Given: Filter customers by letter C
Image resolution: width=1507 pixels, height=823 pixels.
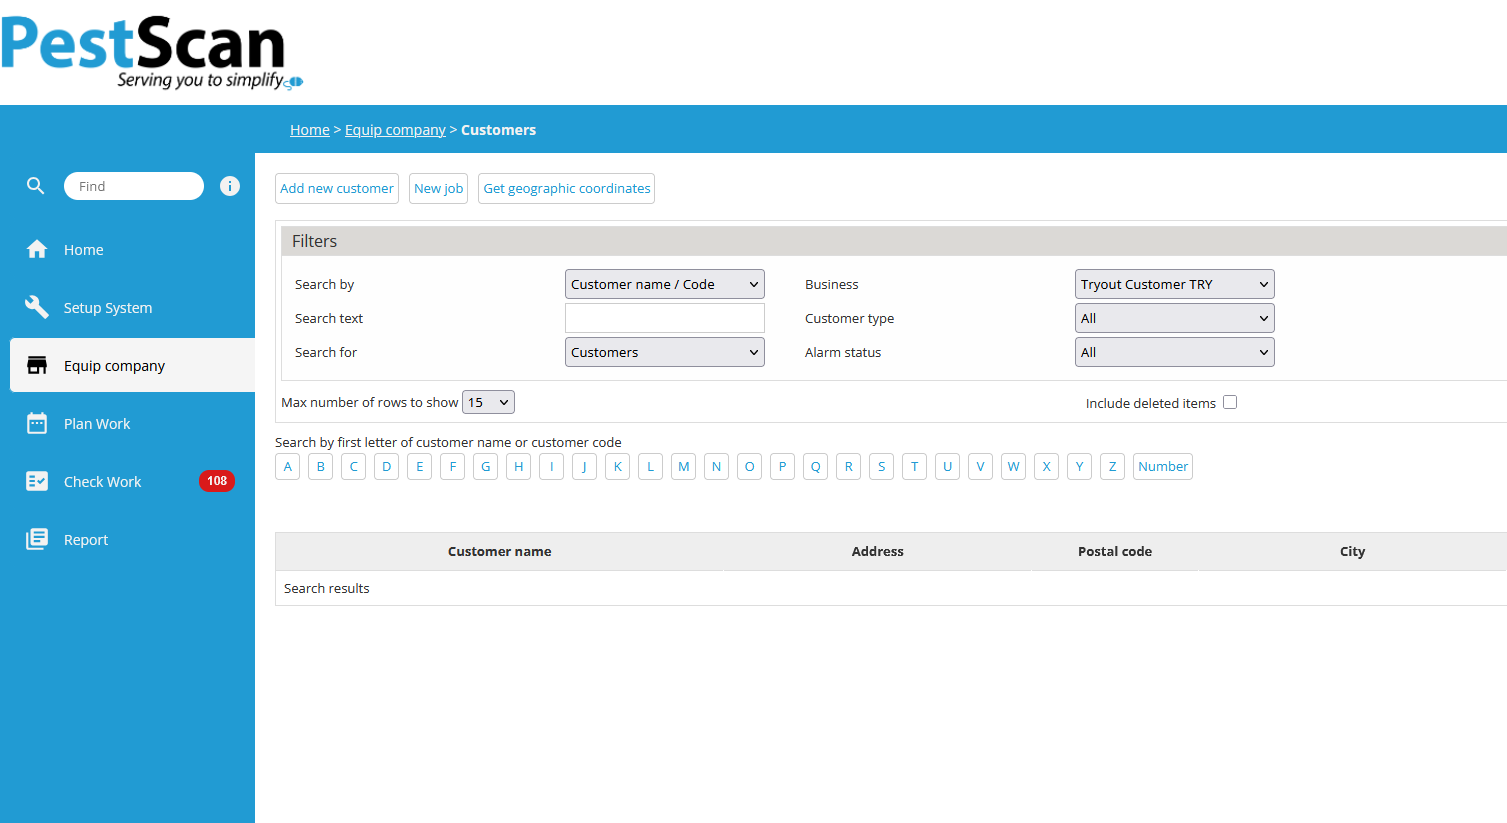Looking at the screenshot, I should 354,466.
